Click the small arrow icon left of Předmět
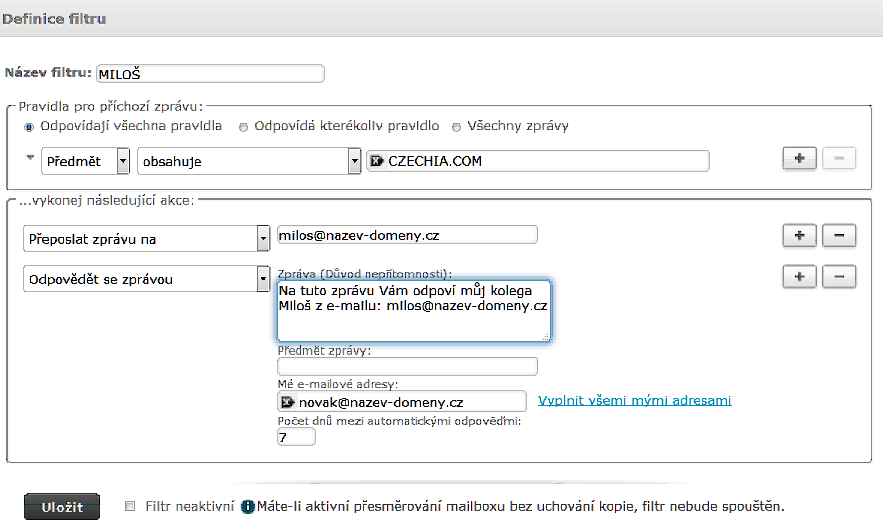The image size is (883, 526). point(30,158)
